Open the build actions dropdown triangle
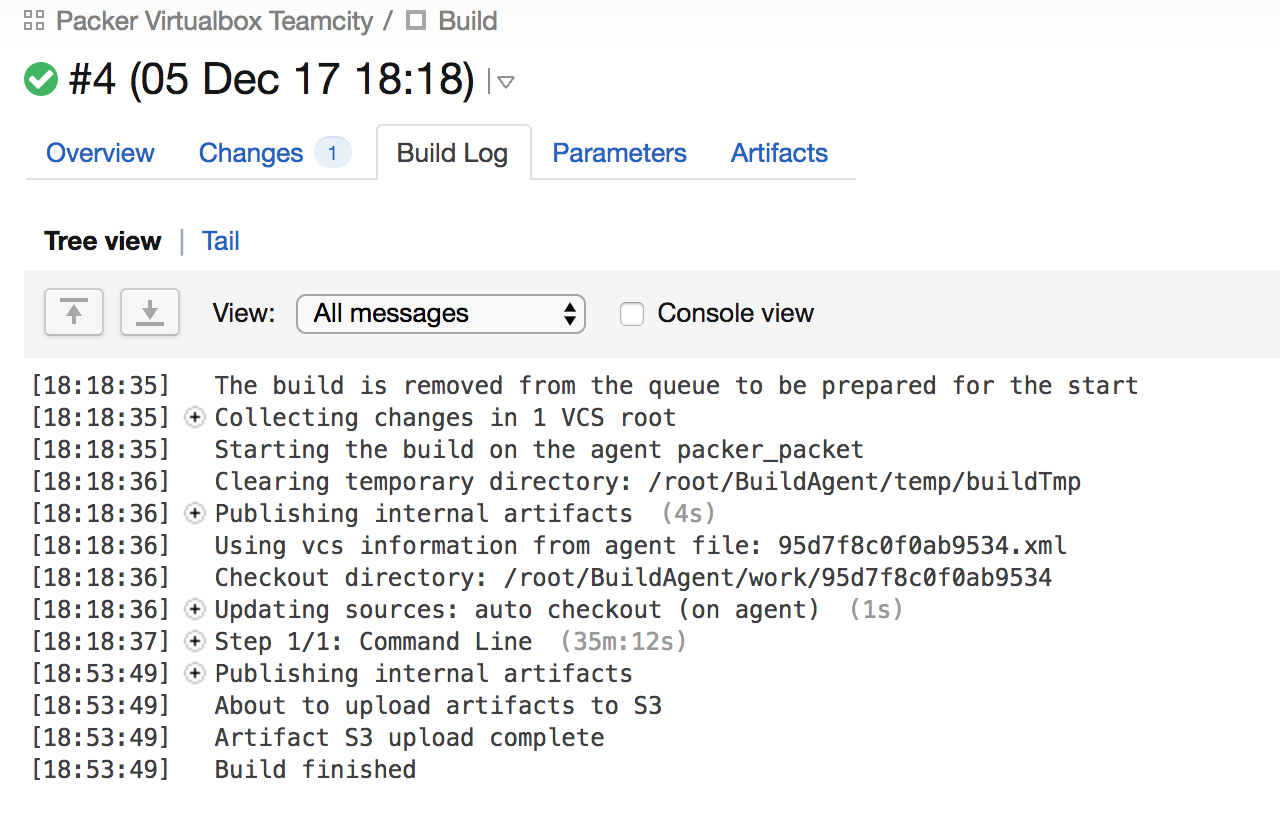The image size is (1280, 822). pos(506,82)
